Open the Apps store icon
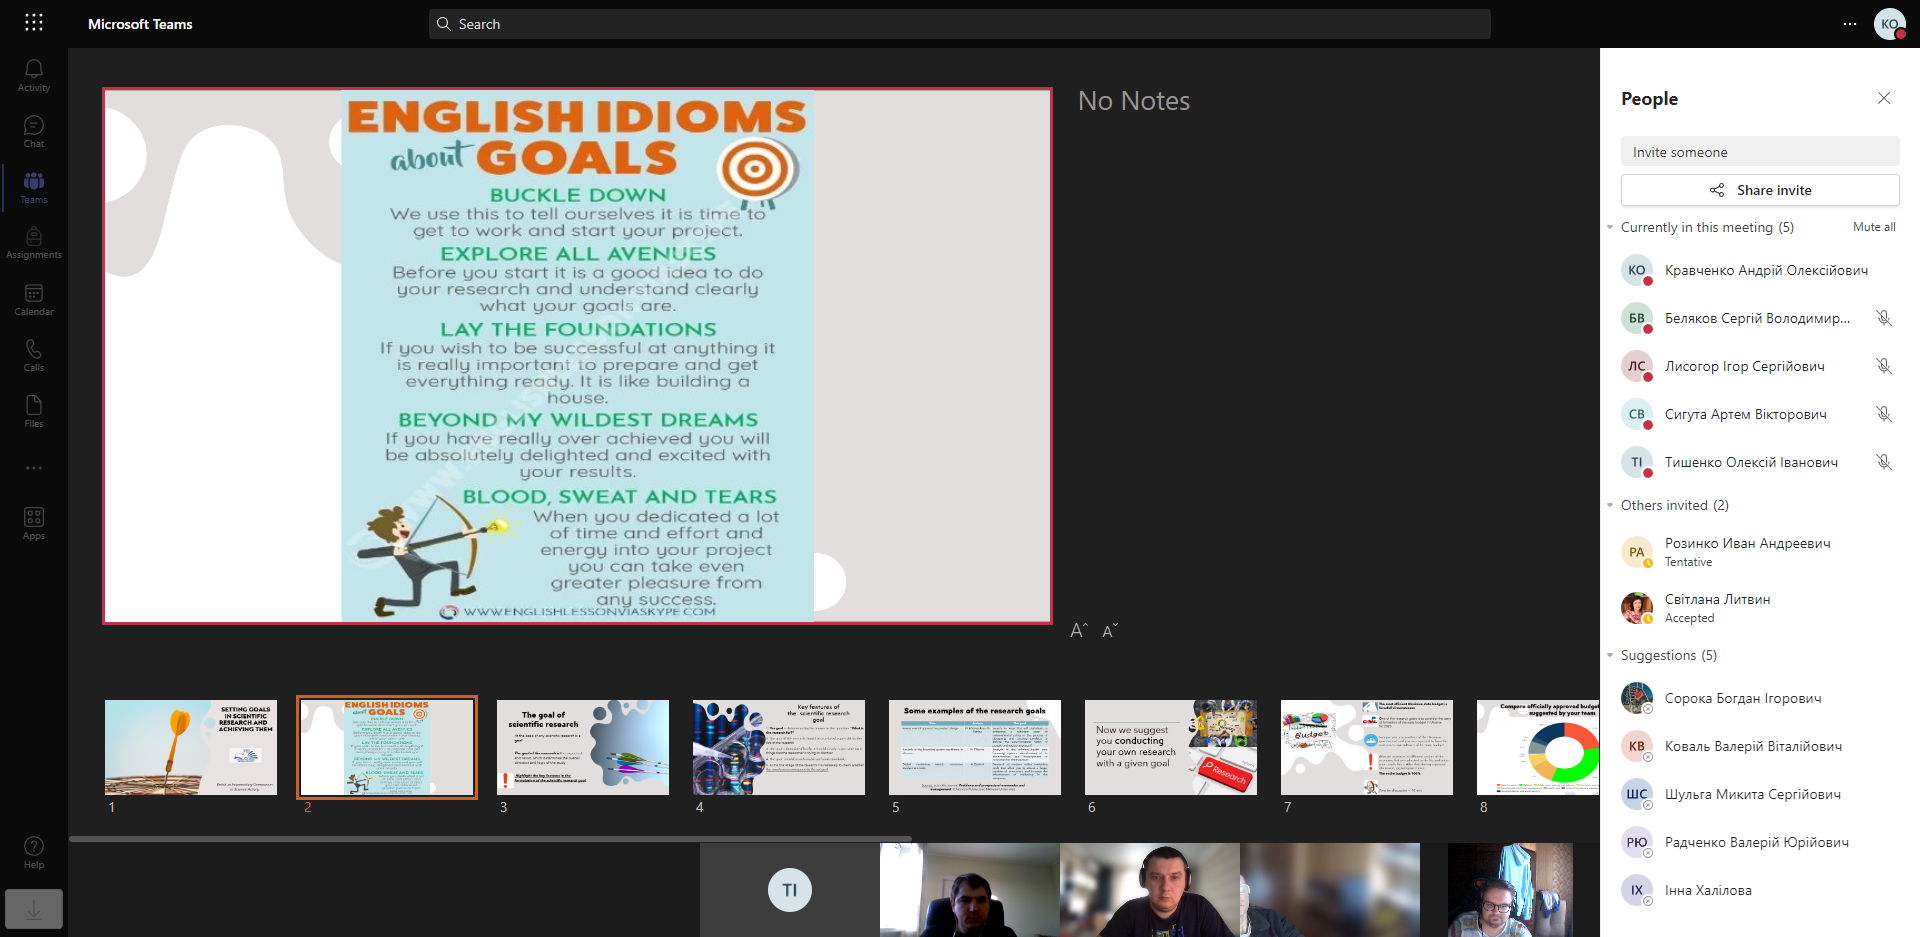 [34, 523]
